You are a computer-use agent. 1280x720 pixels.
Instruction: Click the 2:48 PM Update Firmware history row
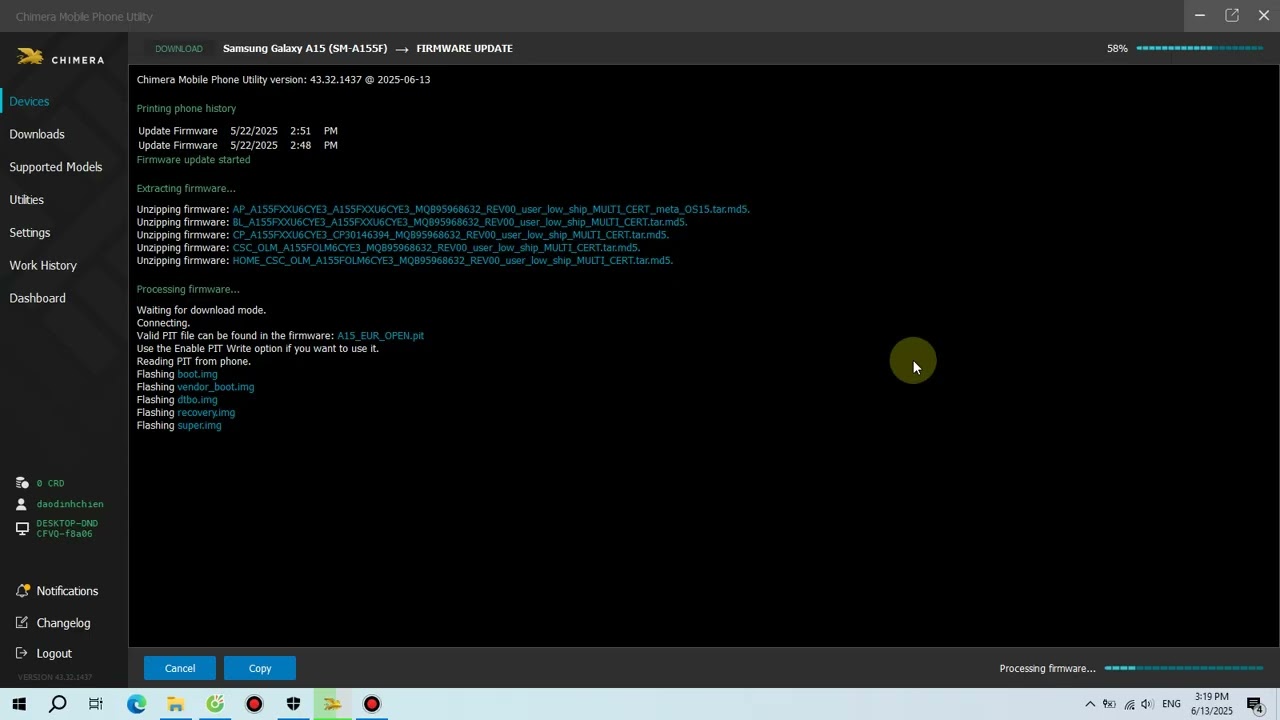pyautogui.click(x=238, y=145)
